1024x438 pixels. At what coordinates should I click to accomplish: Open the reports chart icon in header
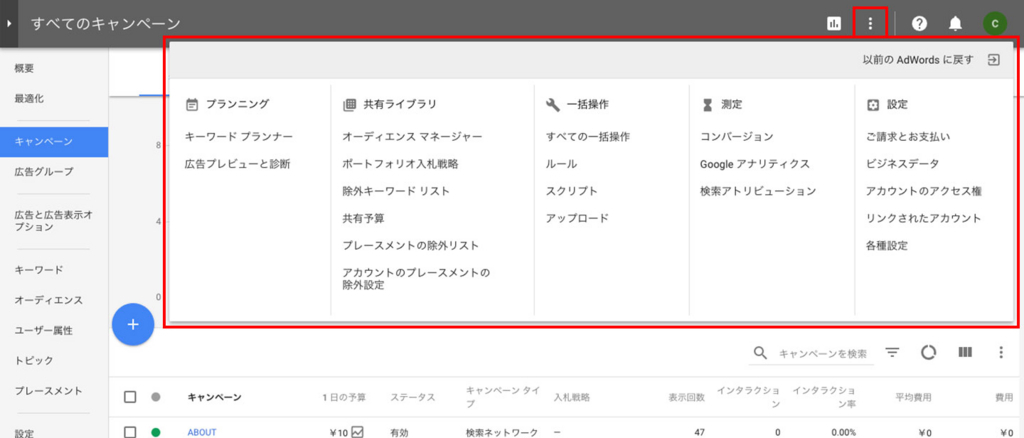833,24
